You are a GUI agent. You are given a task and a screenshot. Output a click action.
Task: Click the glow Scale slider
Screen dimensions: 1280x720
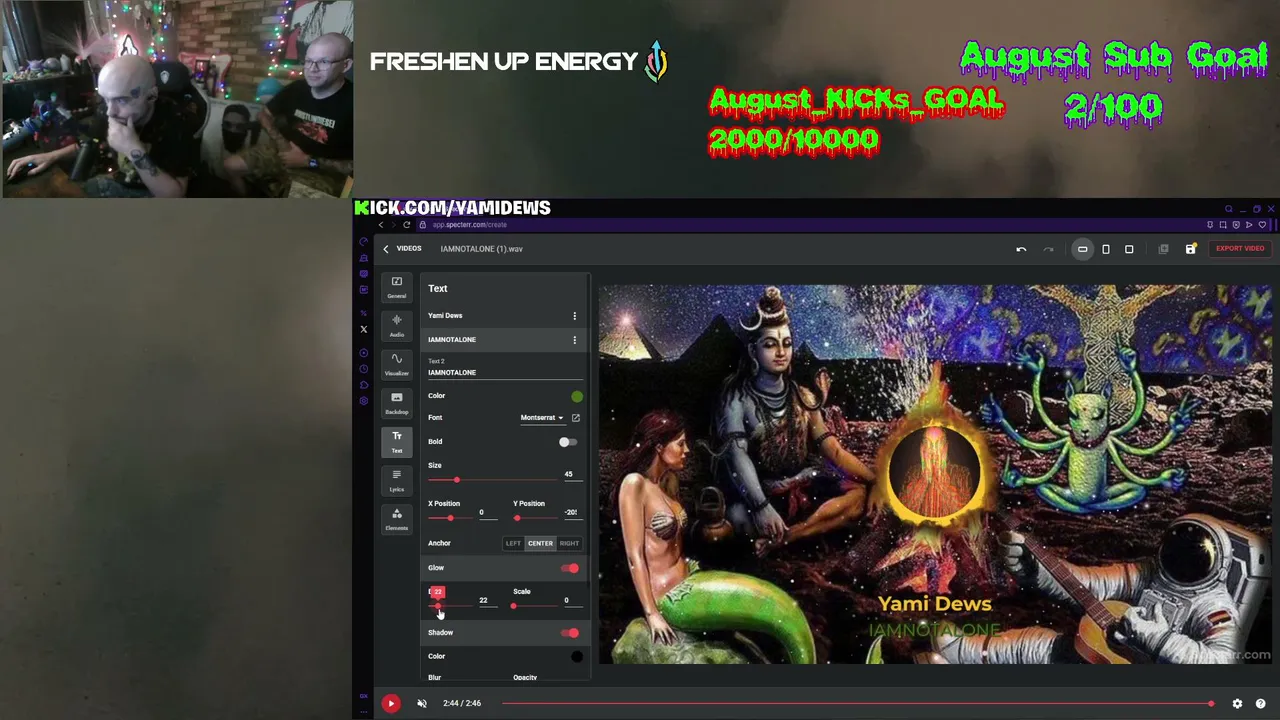535,606
